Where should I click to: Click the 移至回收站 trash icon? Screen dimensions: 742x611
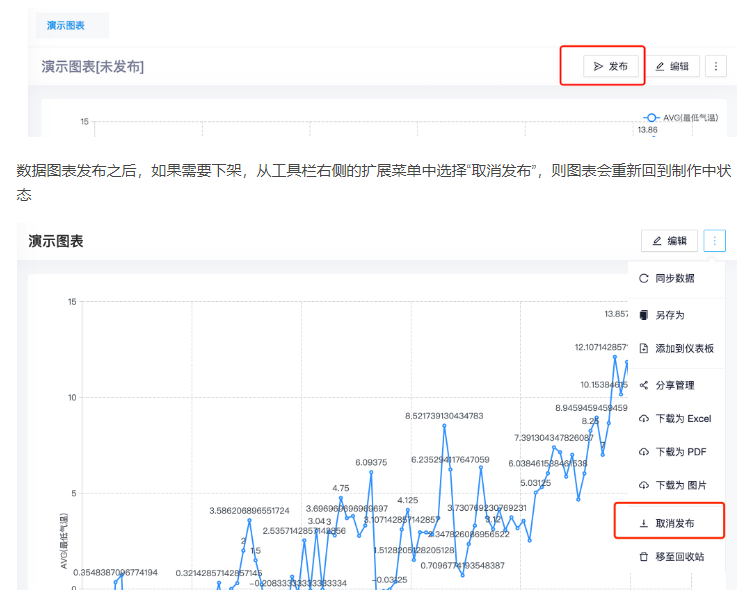click(644, 556)
